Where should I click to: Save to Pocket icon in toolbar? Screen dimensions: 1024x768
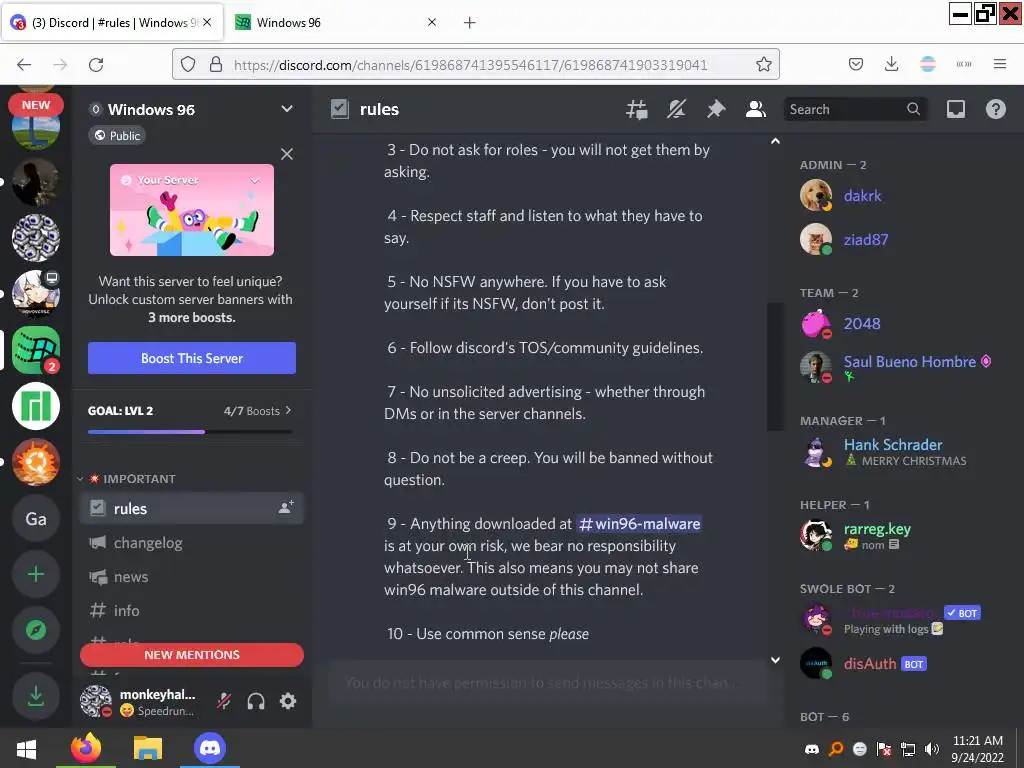[856, 64]
